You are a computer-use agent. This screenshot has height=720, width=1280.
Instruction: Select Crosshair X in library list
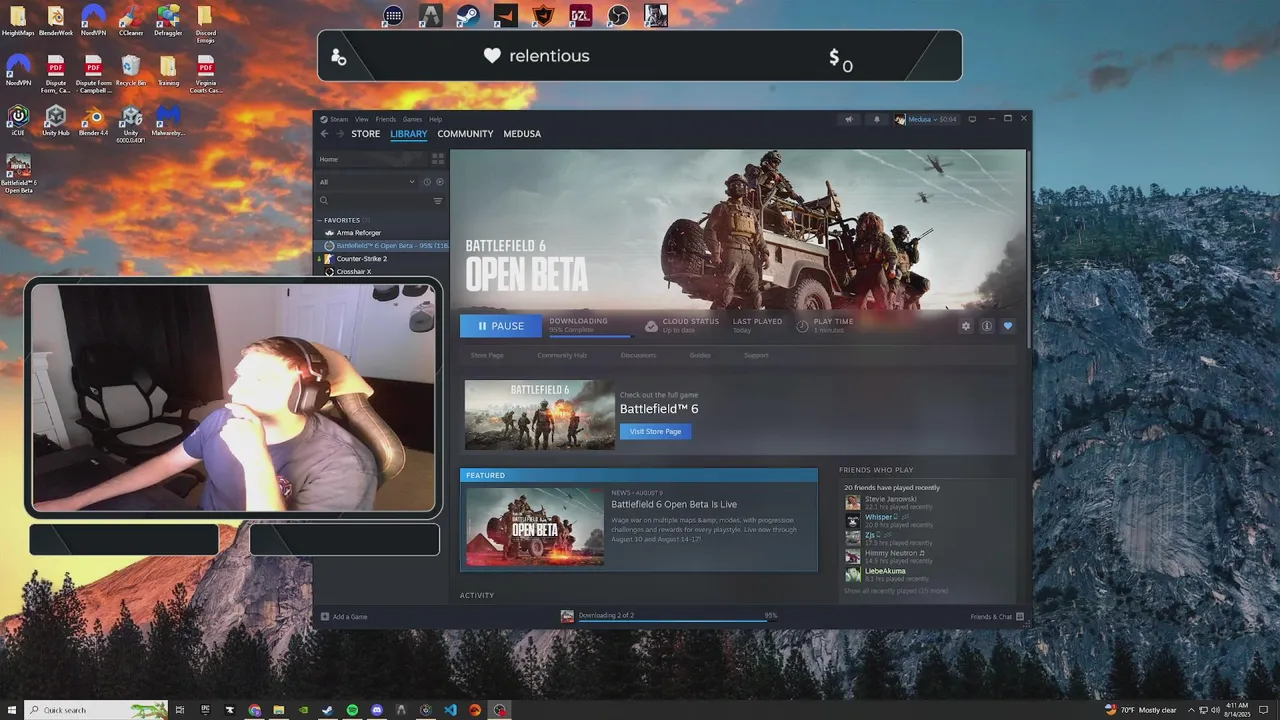click(x=353, y=272)
